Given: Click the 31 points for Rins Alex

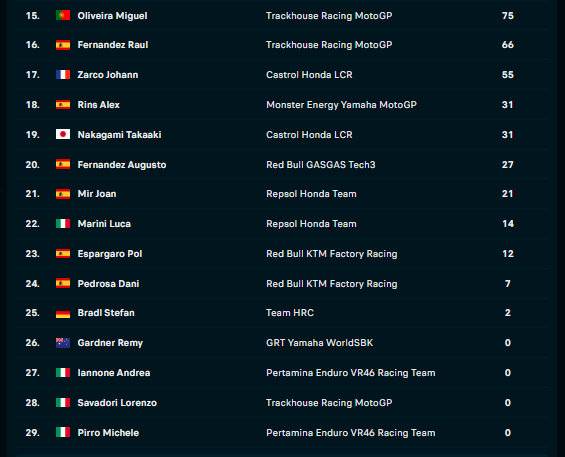Looking at the screenshot, I should pos(508,105).
